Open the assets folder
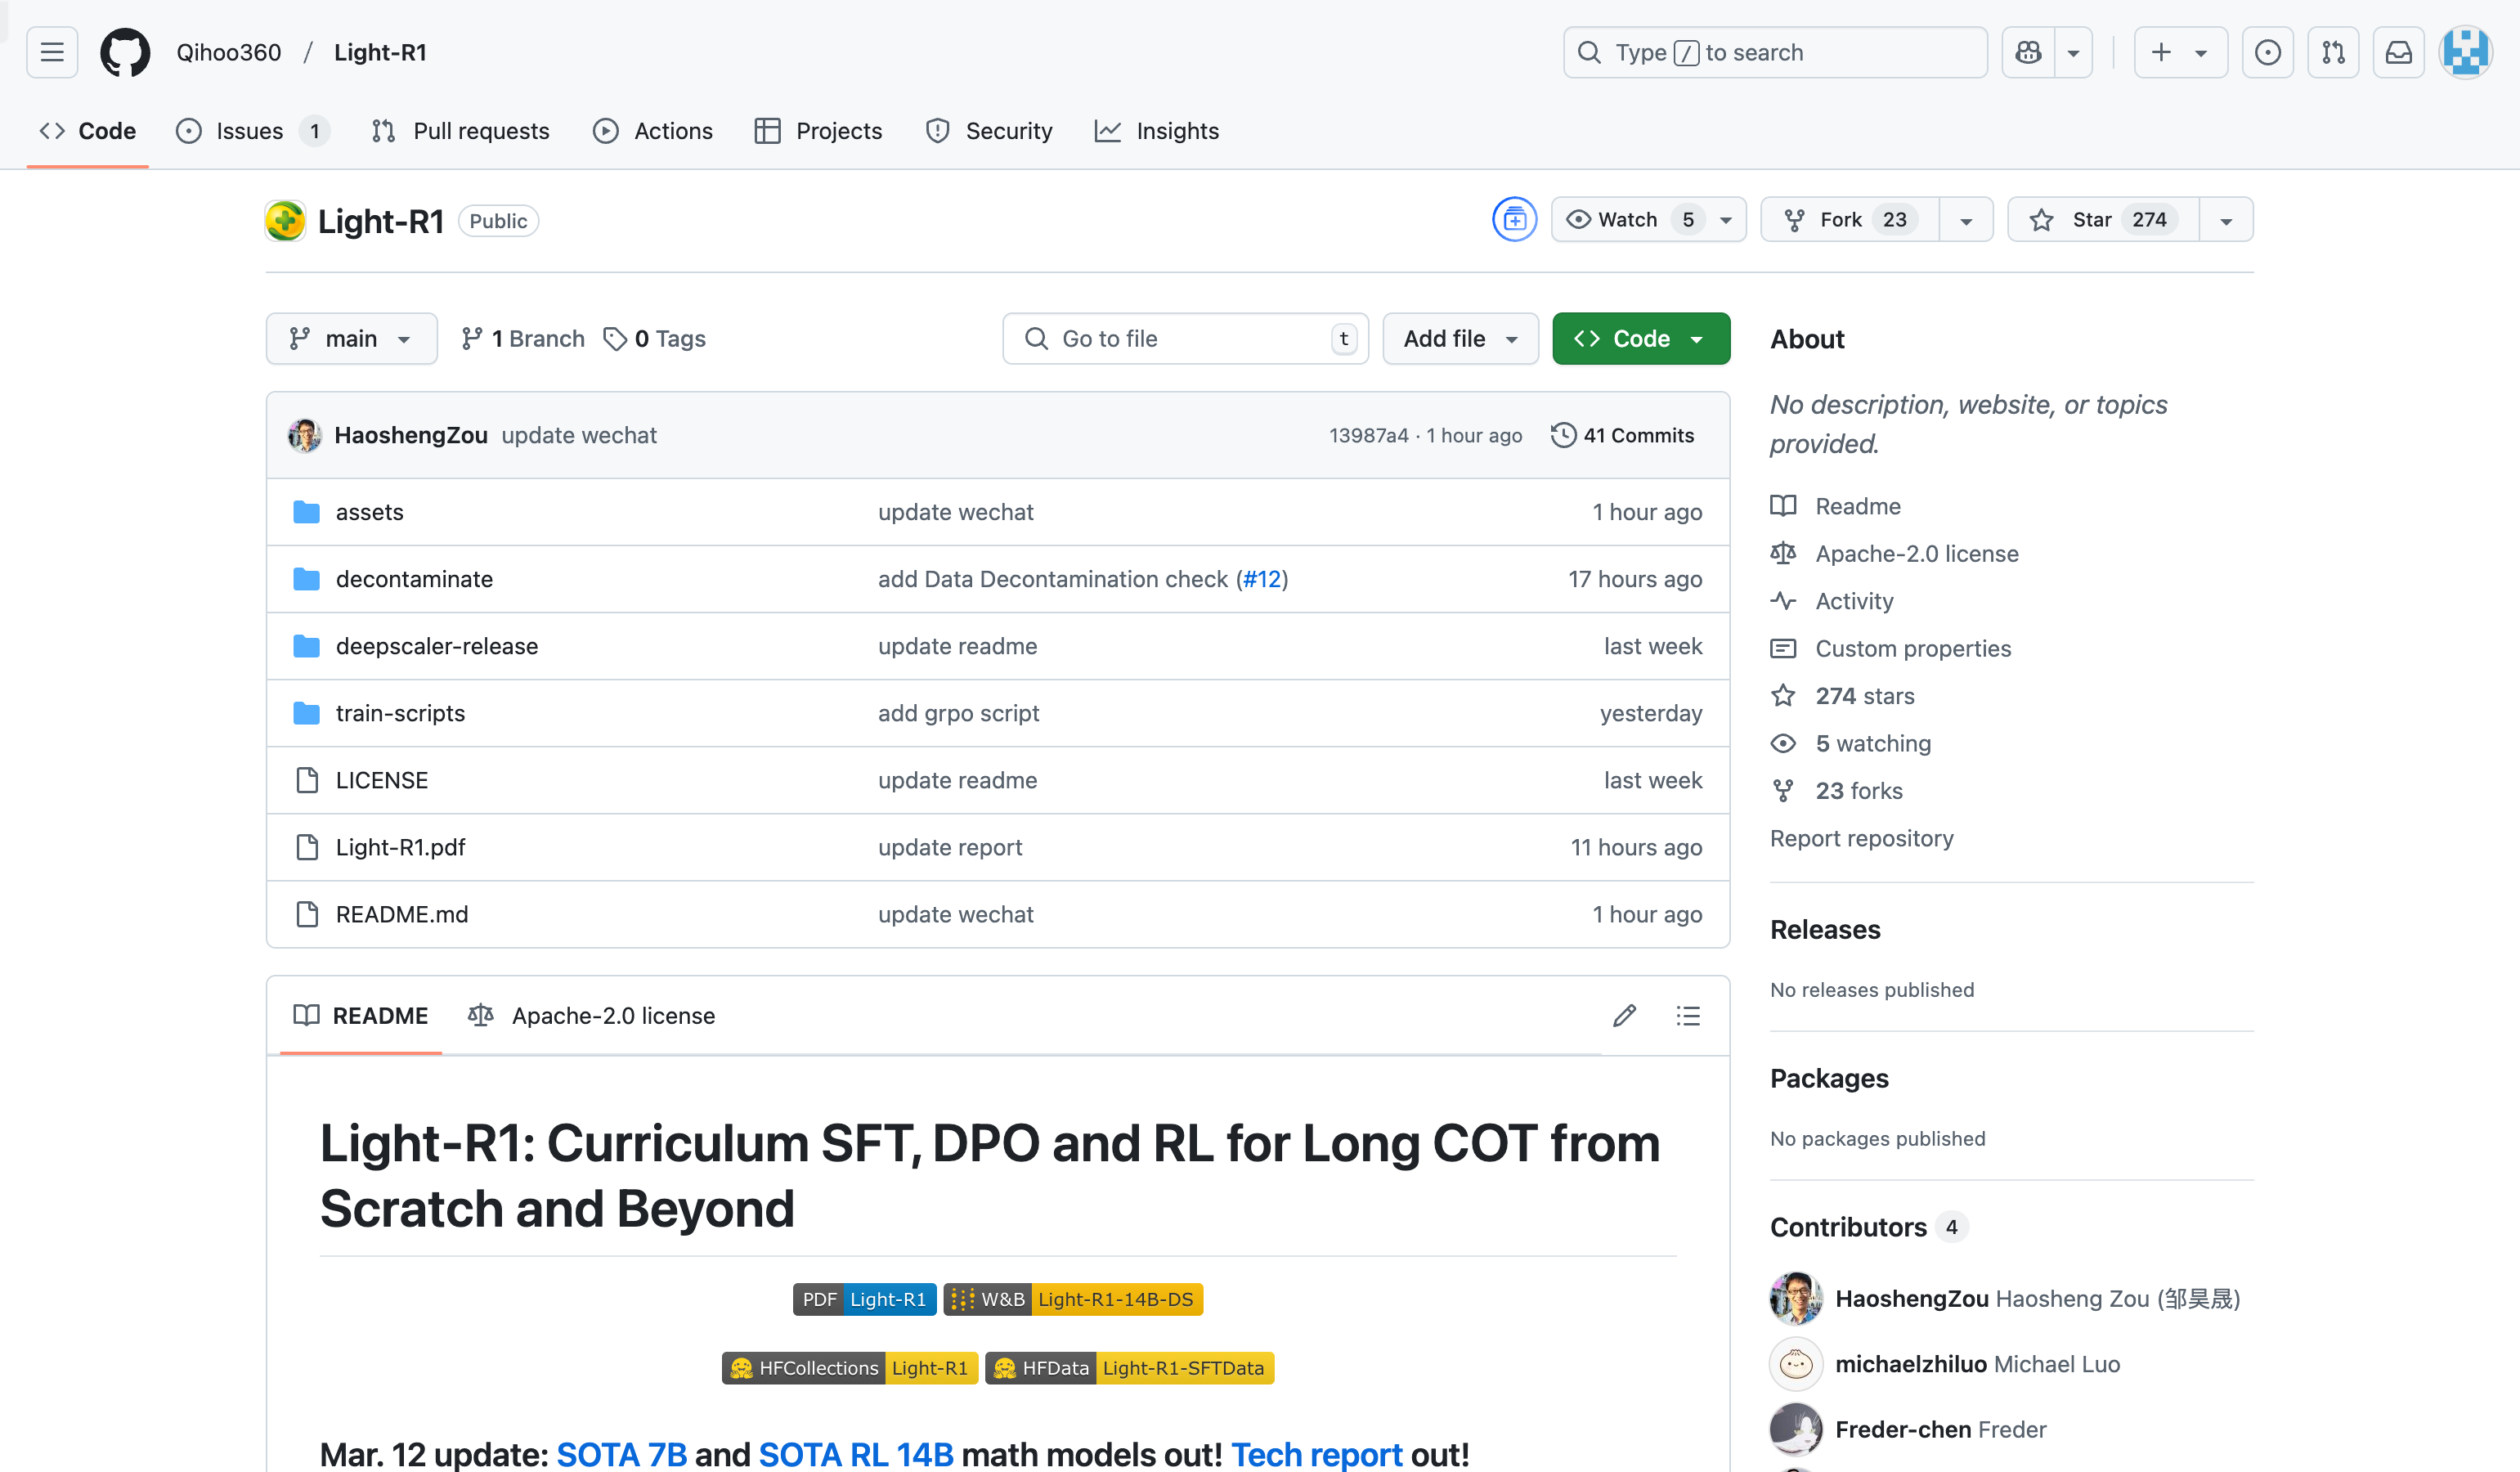2520x1472 pixels. [x=369, y=512]
